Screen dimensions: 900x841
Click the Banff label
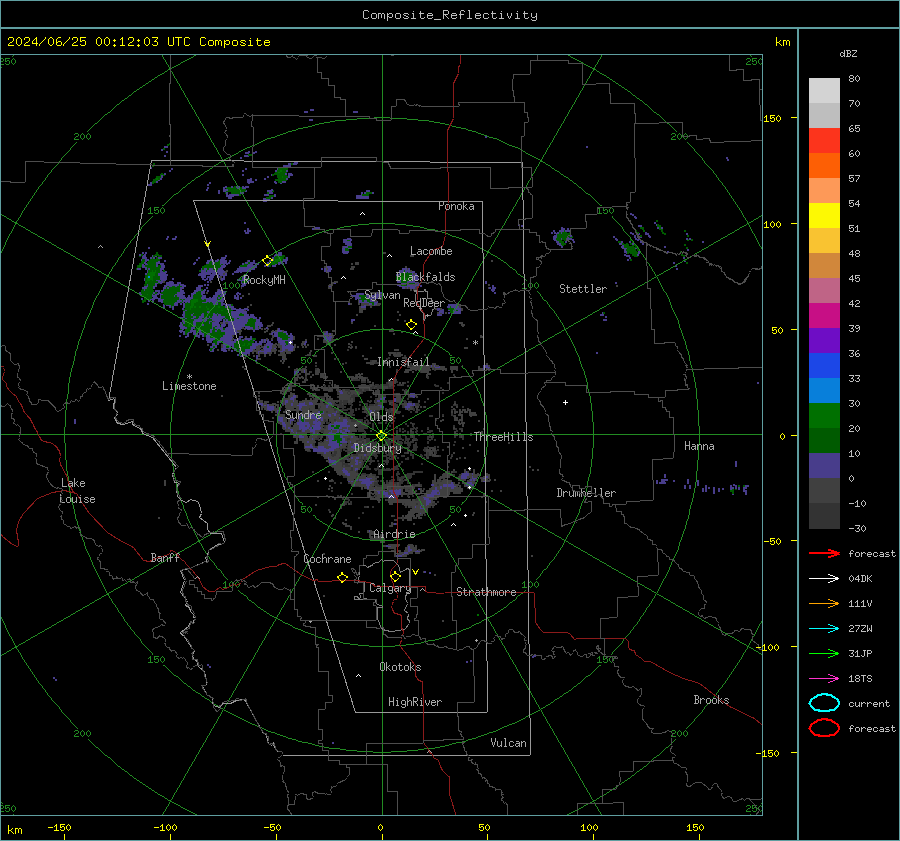click(x=165, y=557)
